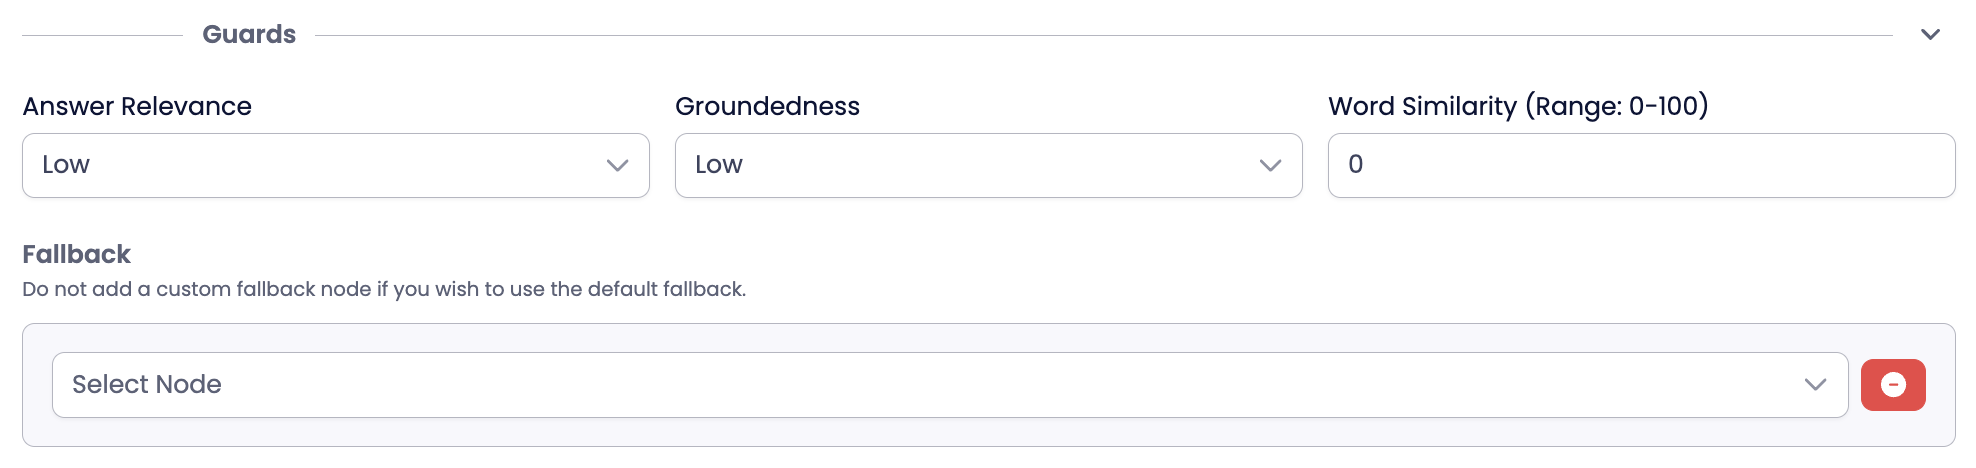Focus the Word Similarity input field
This screenshot has height=468, width=1976.
coord(1641,165)
